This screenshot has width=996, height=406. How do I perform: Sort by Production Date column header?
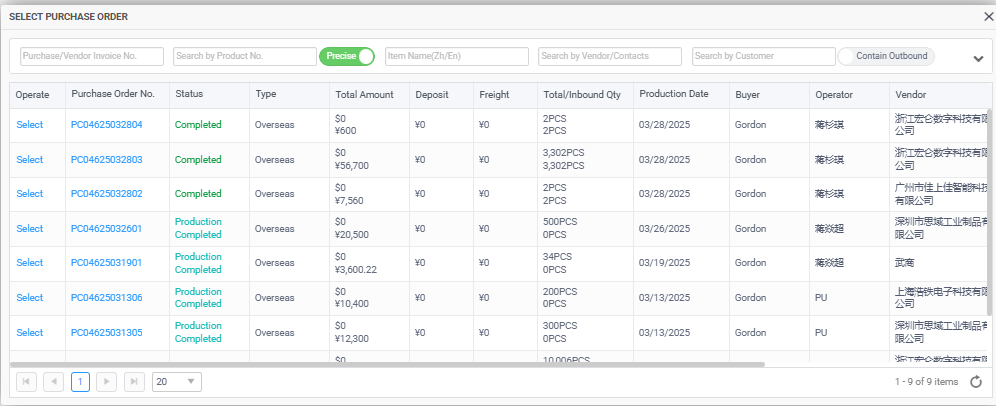coord(673,94)
